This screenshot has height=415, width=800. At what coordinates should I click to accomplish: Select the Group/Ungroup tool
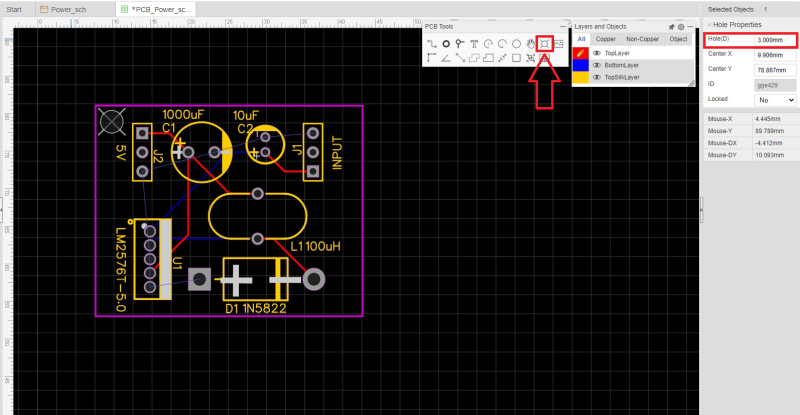click(531, 58)
